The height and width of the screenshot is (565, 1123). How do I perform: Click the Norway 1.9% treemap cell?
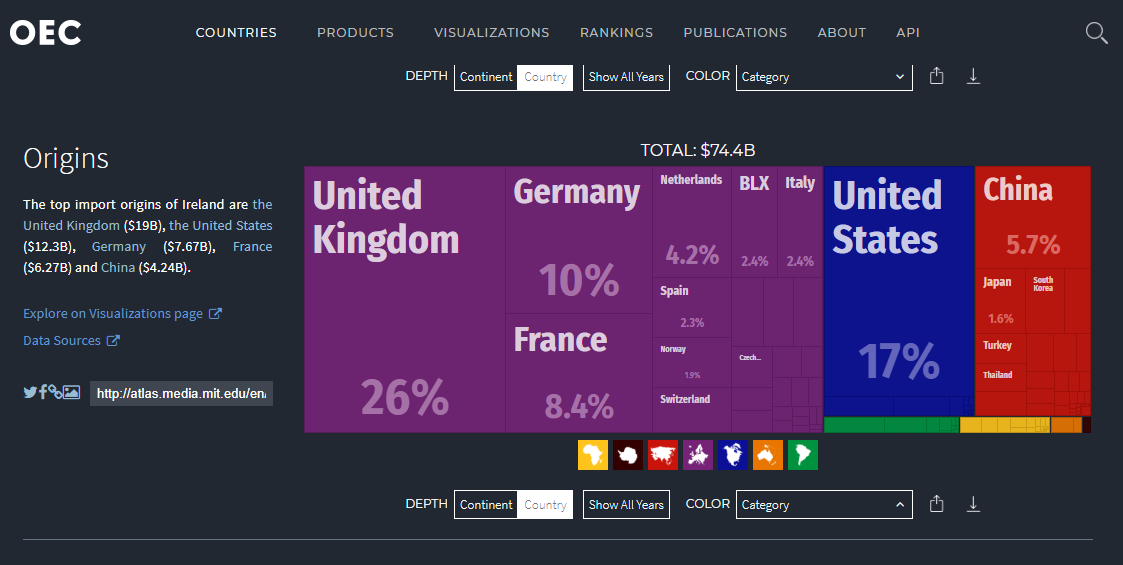[692, 362]
